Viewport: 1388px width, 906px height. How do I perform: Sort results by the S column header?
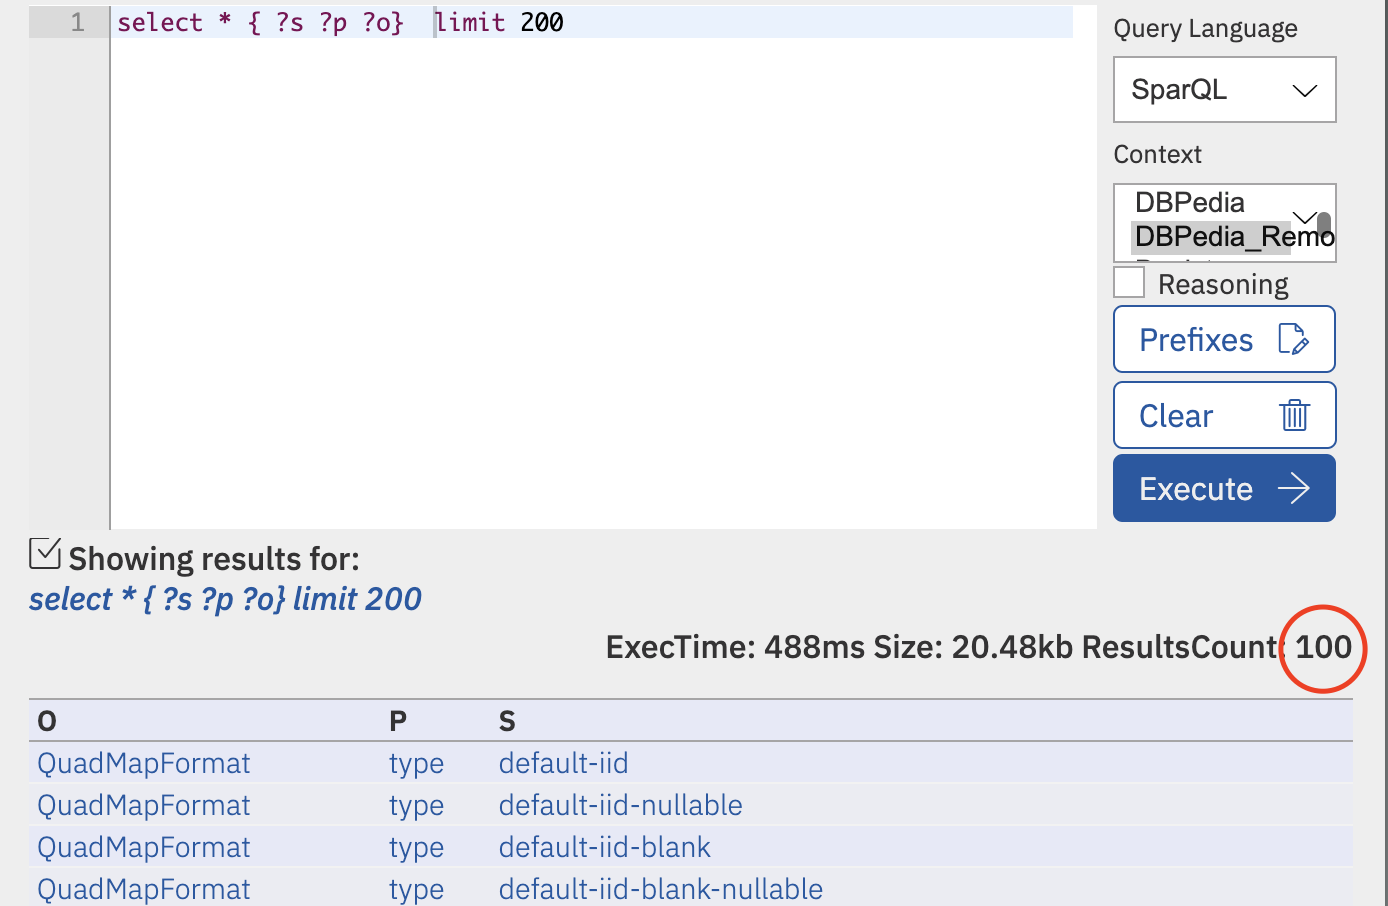click(x=506, y=720)
